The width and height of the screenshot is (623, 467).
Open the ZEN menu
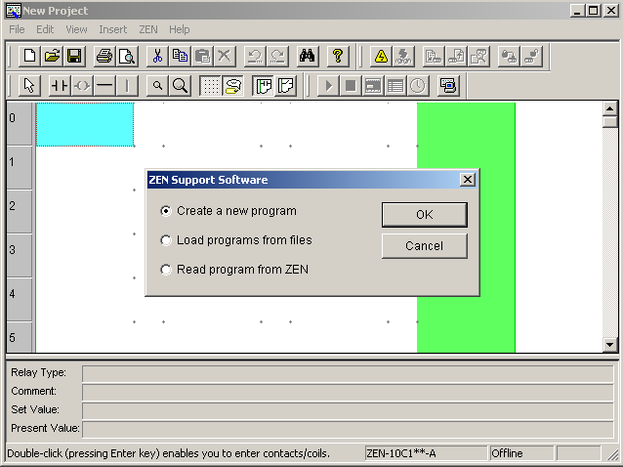(148, 29)
